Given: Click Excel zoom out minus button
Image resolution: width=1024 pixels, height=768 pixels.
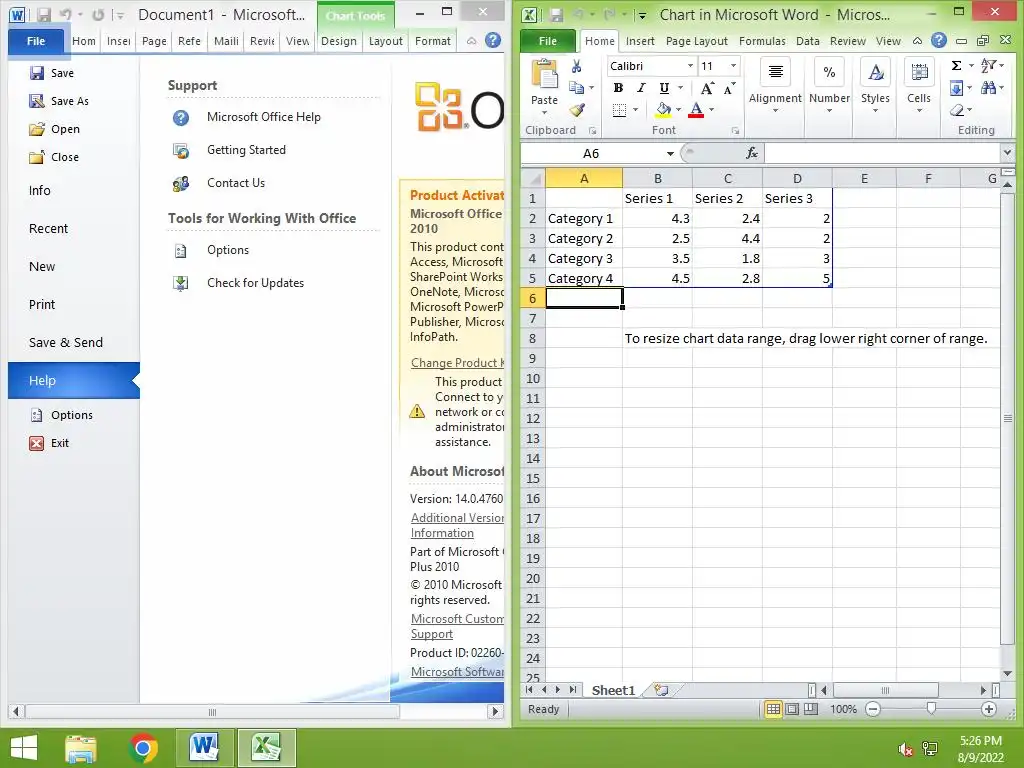Looking at the screenshot, I should point(872,709).
